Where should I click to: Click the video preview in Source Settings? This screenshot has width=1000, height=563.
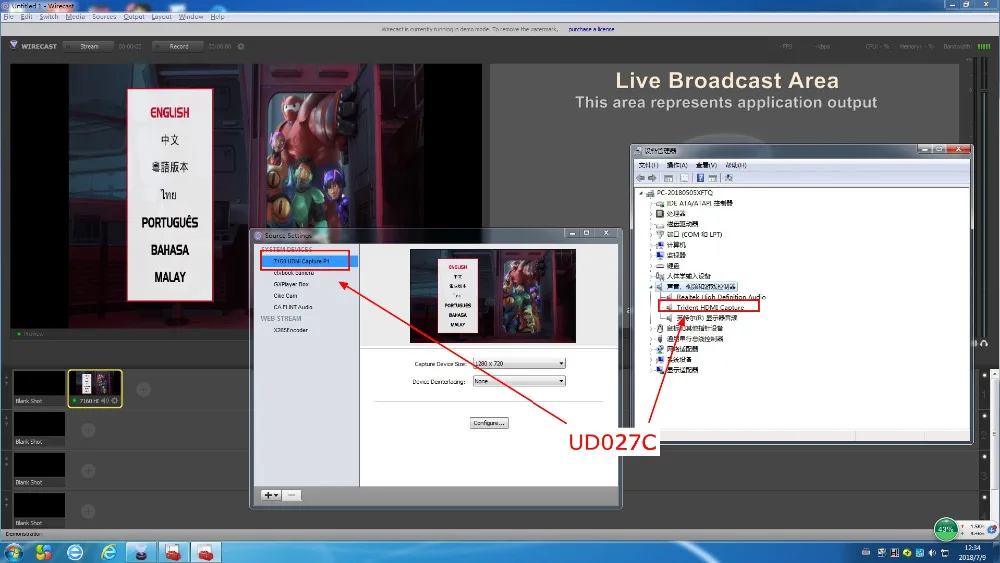[492, 296]
